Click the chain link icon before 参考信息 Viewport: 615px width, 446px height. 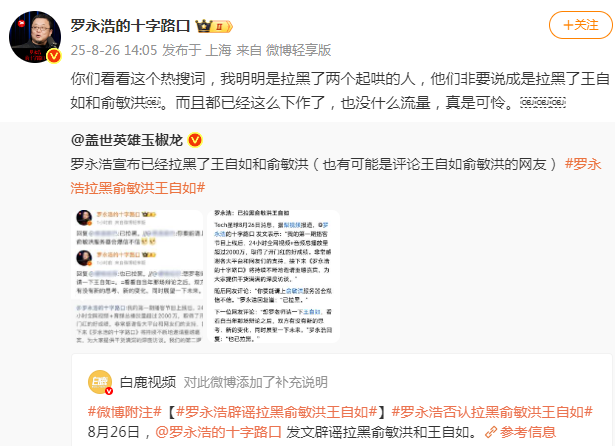click(x=491, y=432)
